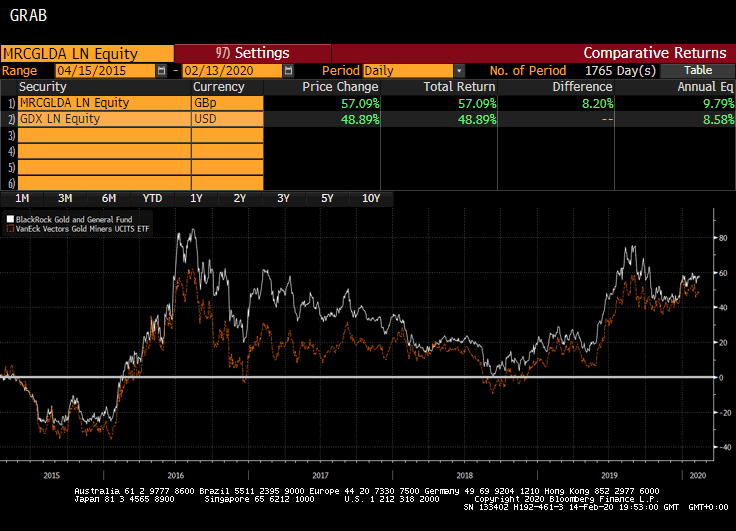Click the USD currency cell
The width and height of the screenshot is (736, 531).
point(227,119)
